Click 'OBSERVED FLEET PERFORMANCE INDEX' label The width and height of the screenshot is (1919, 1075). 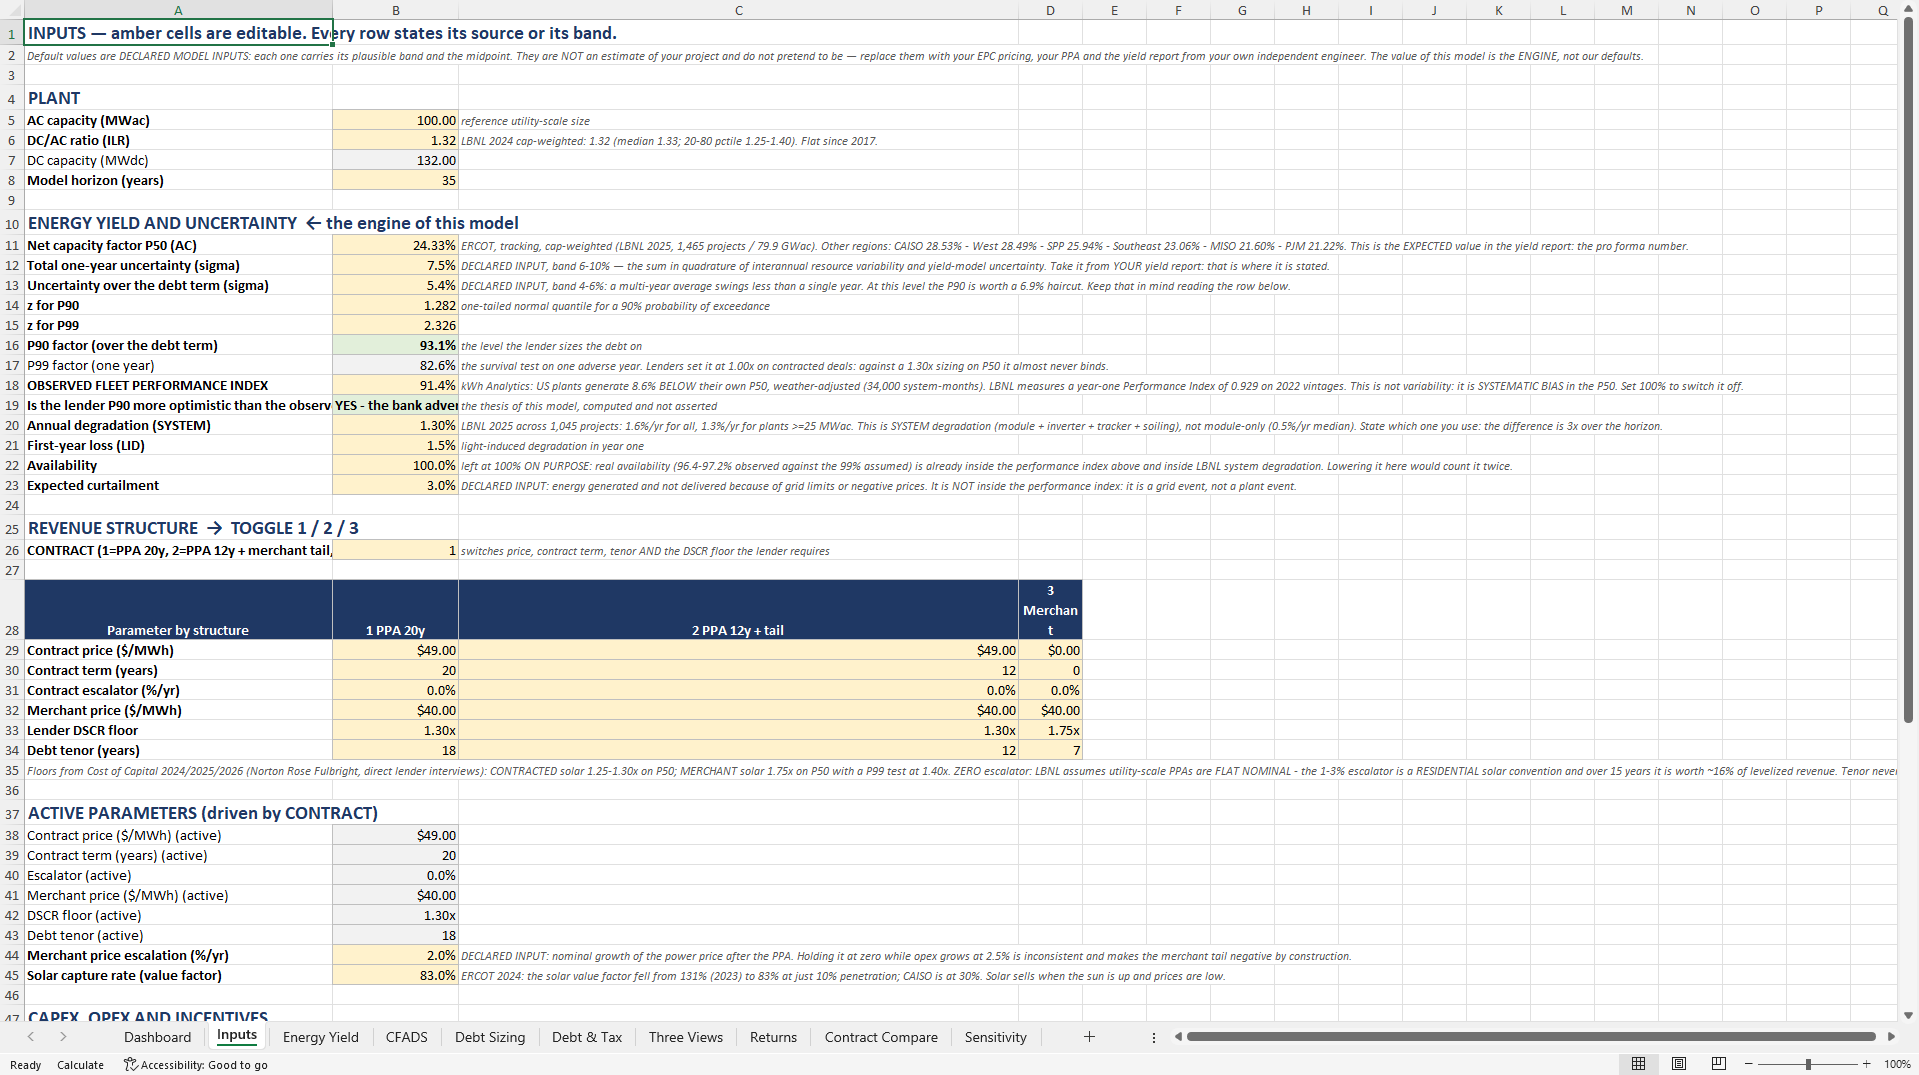[x=148, y=385]
